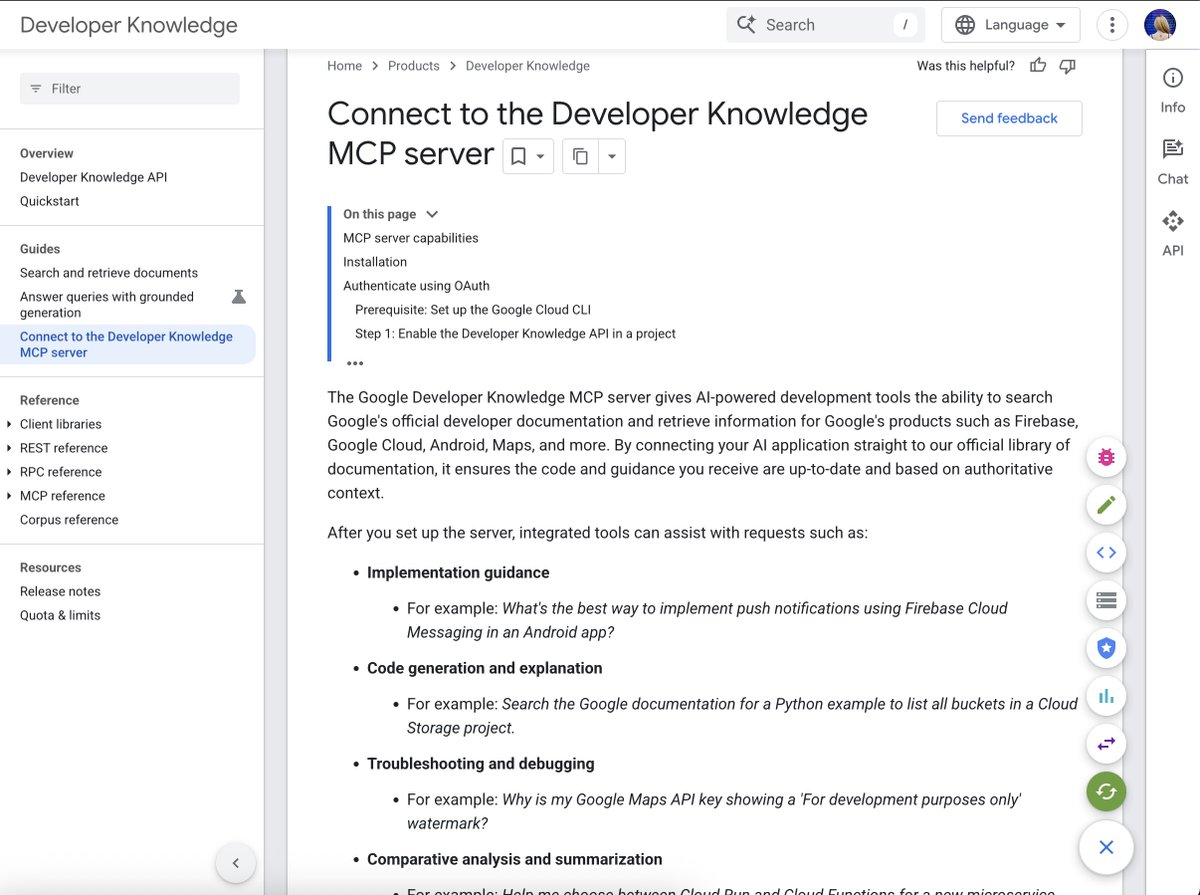Click the Guides sidebar heading
1200x895 pixels.
(40, 249)
